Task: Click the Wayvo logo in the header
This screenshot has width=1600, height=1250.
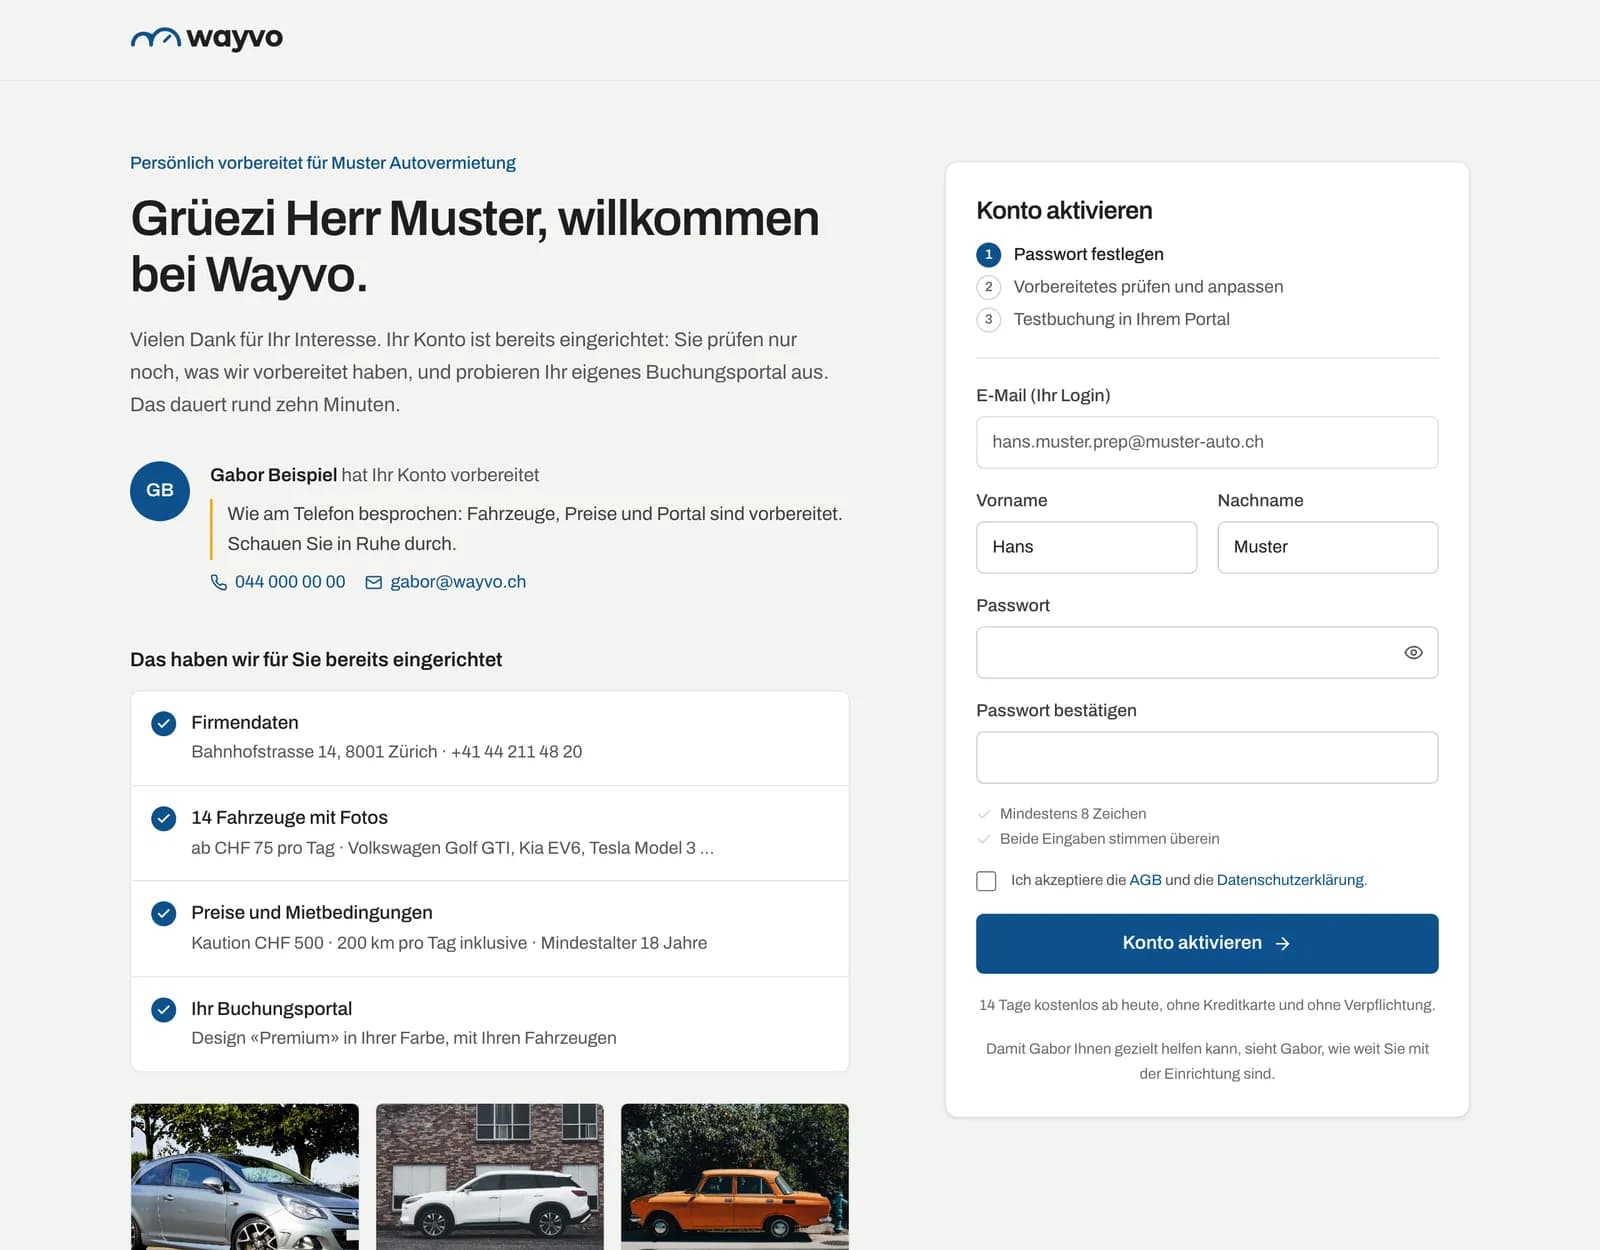Action: (x=207, y=38)
